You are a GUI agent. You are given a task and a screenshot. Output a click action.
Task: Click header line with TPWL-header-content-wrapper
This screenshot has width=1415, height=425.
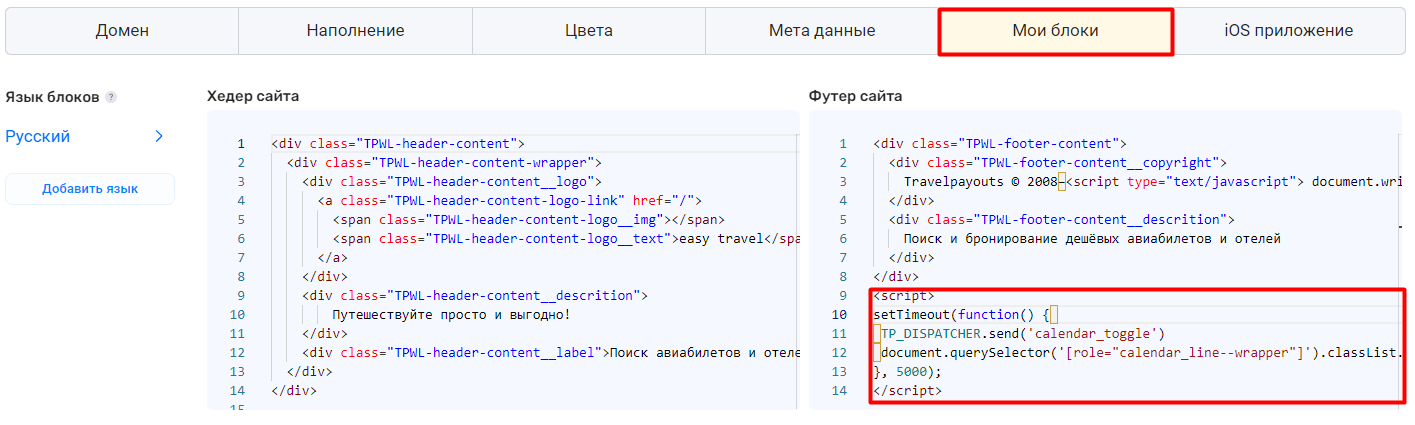pyautogui.click(x=443, y=163)
